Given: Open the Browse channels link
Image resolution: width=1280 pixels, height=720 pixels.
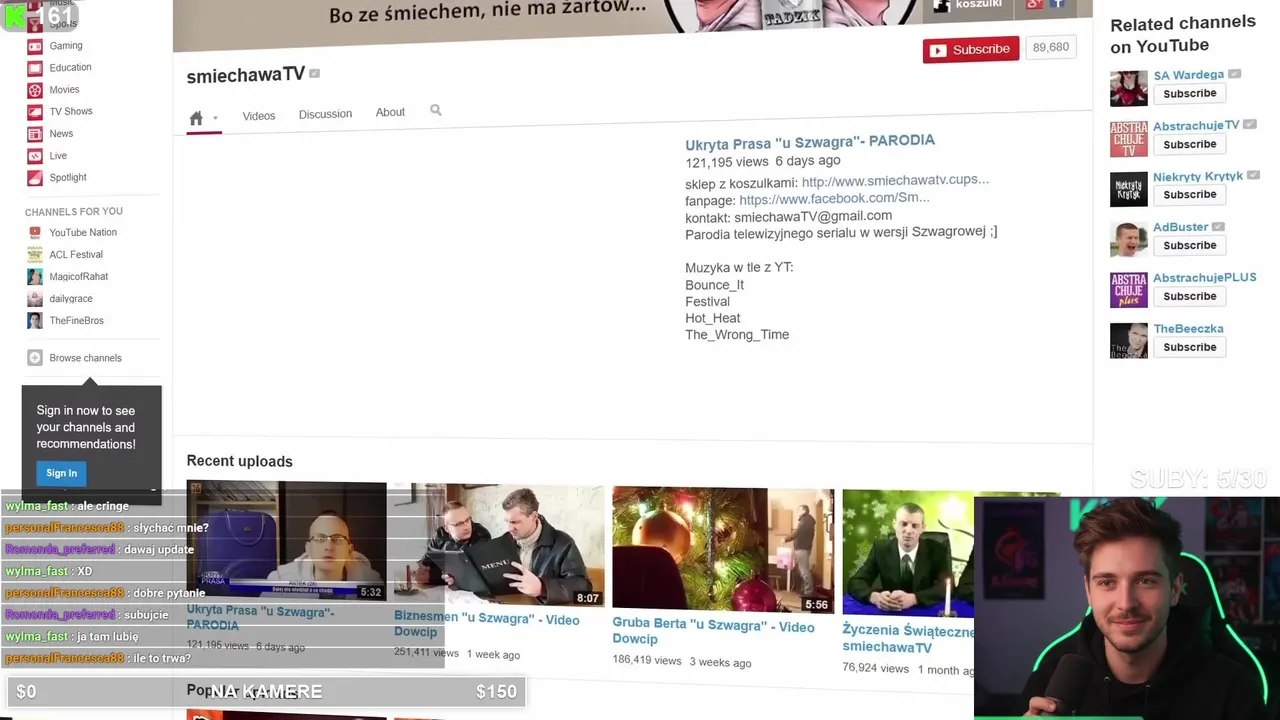Looking at the screenshot, I should click(85, 358).
